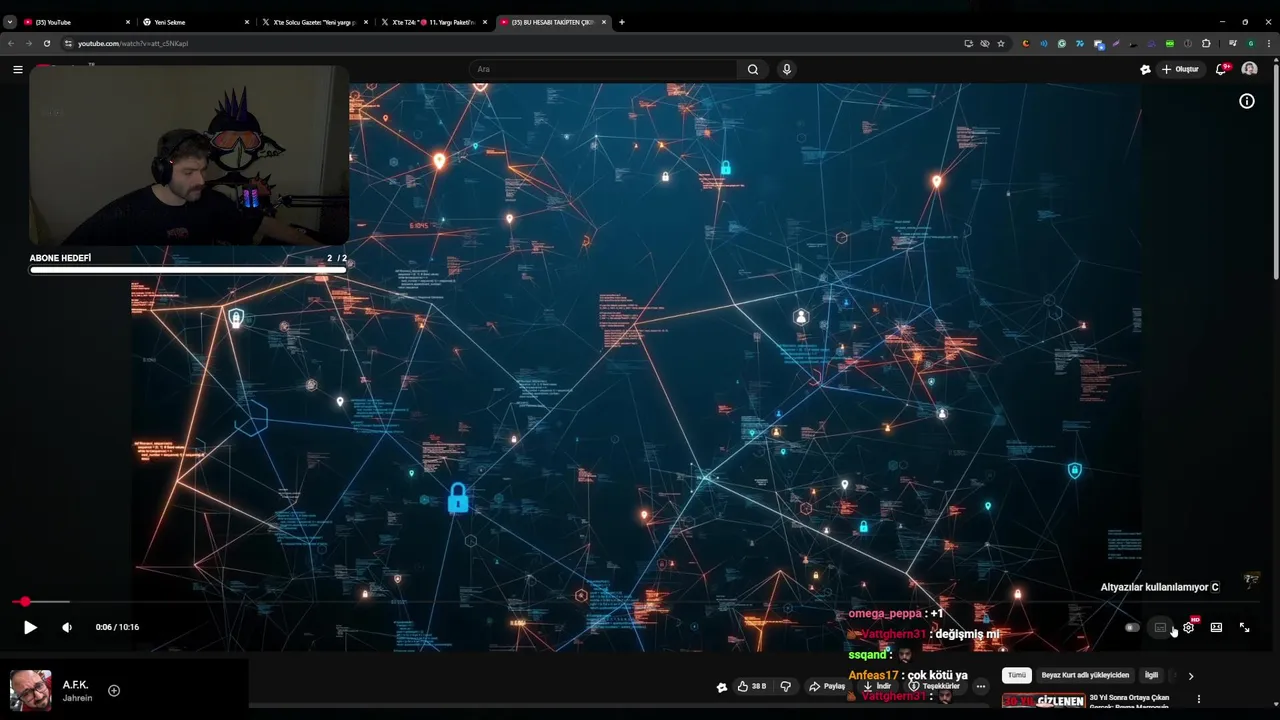
Task: Bookmark this page with star
Action: [x=1000, y=43]
